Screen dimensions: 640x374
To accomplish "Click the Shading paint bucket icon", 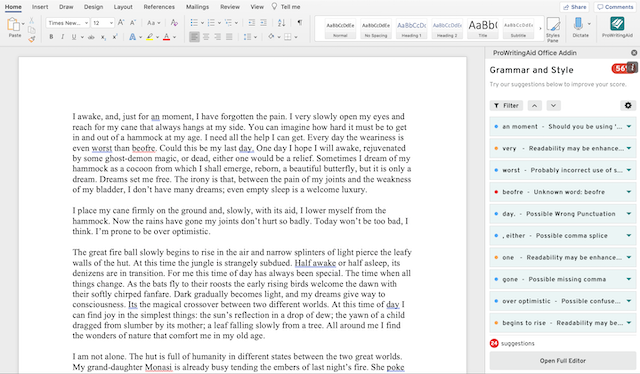I will pos(271,37).
